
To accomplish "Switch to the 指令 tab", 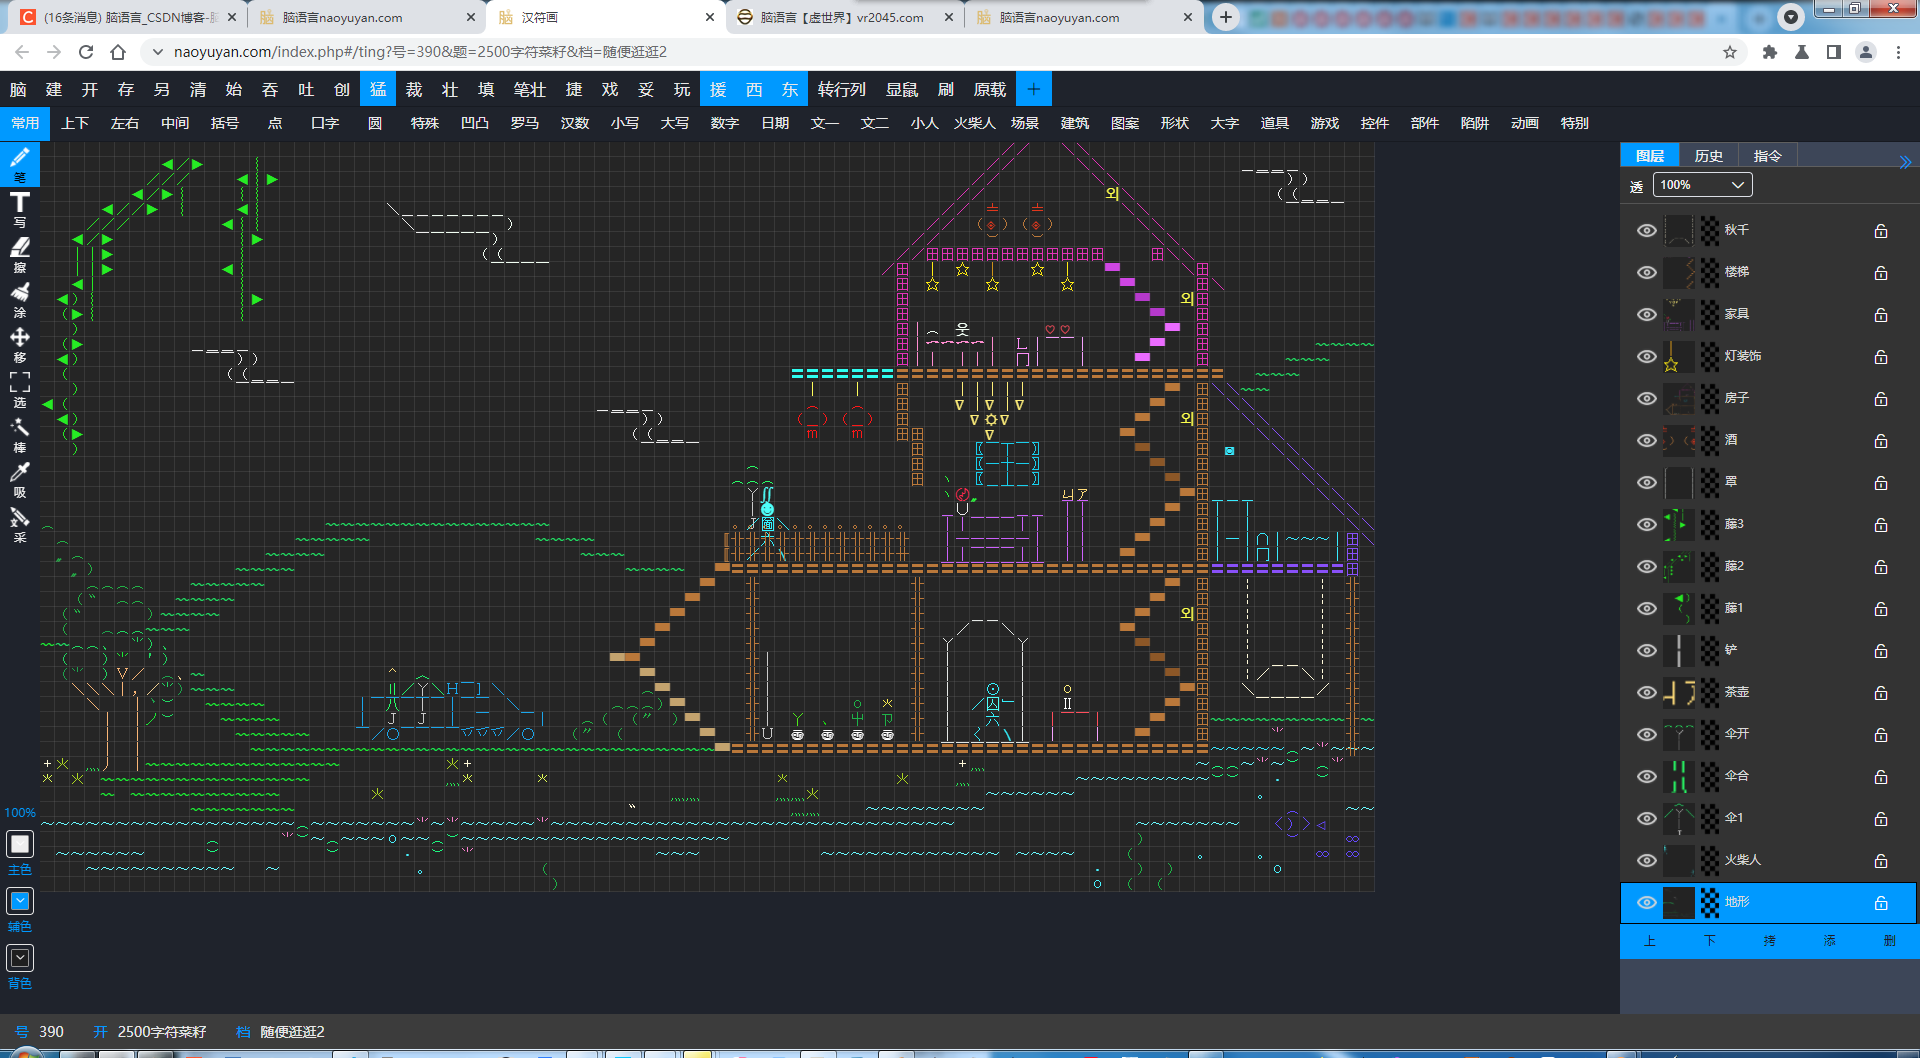I will click(1768, 156).
